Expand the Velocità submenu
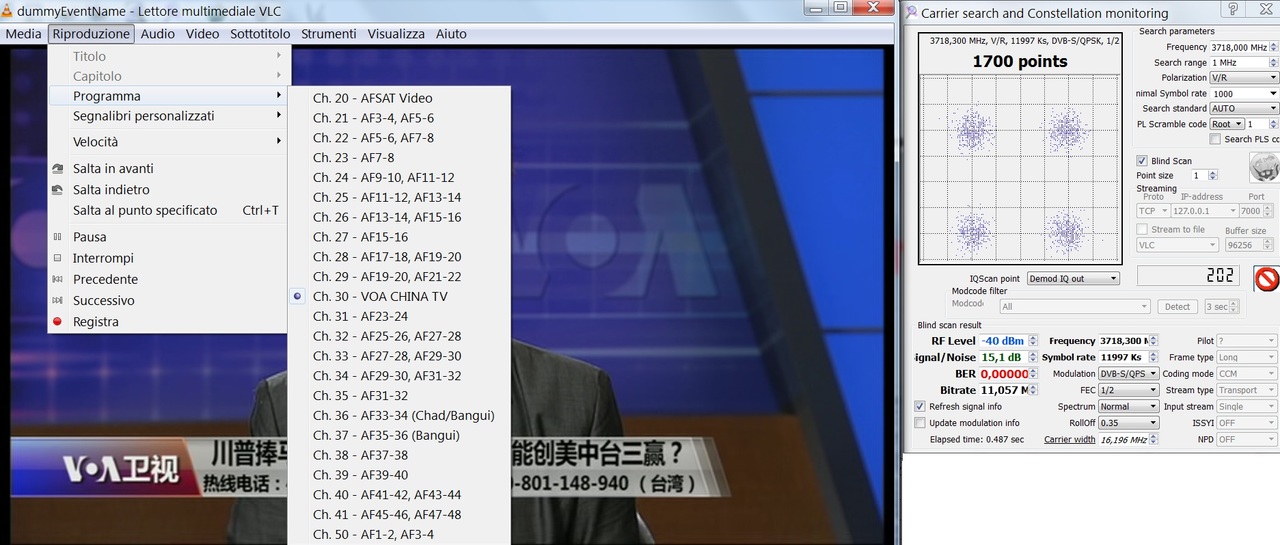 pos(169,142)
